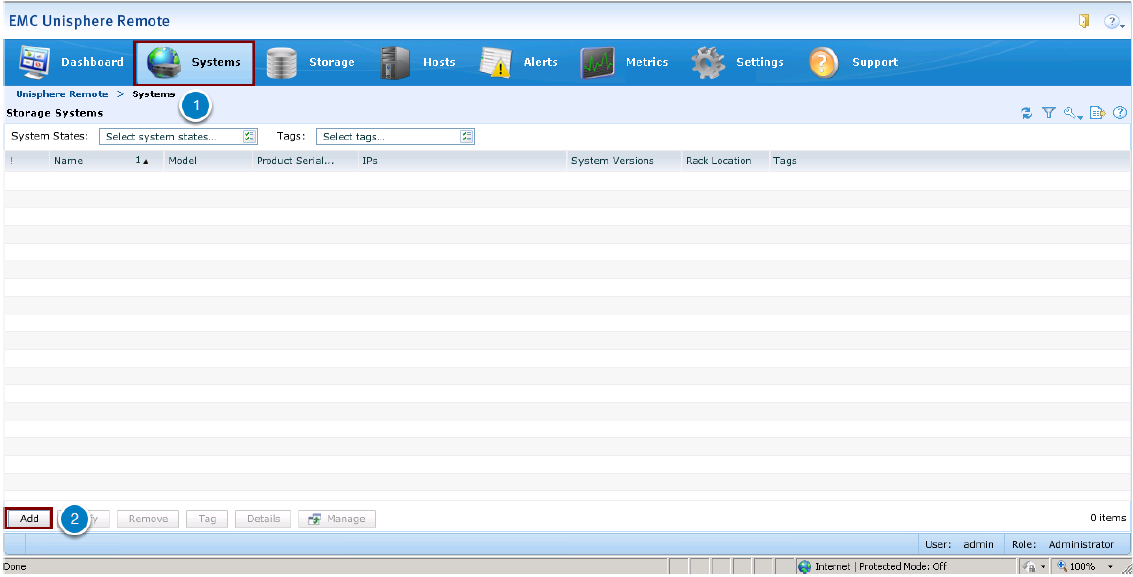This screenshot has height=577, width=1133.
Task: Click the Add button
Action: (29, 519)
